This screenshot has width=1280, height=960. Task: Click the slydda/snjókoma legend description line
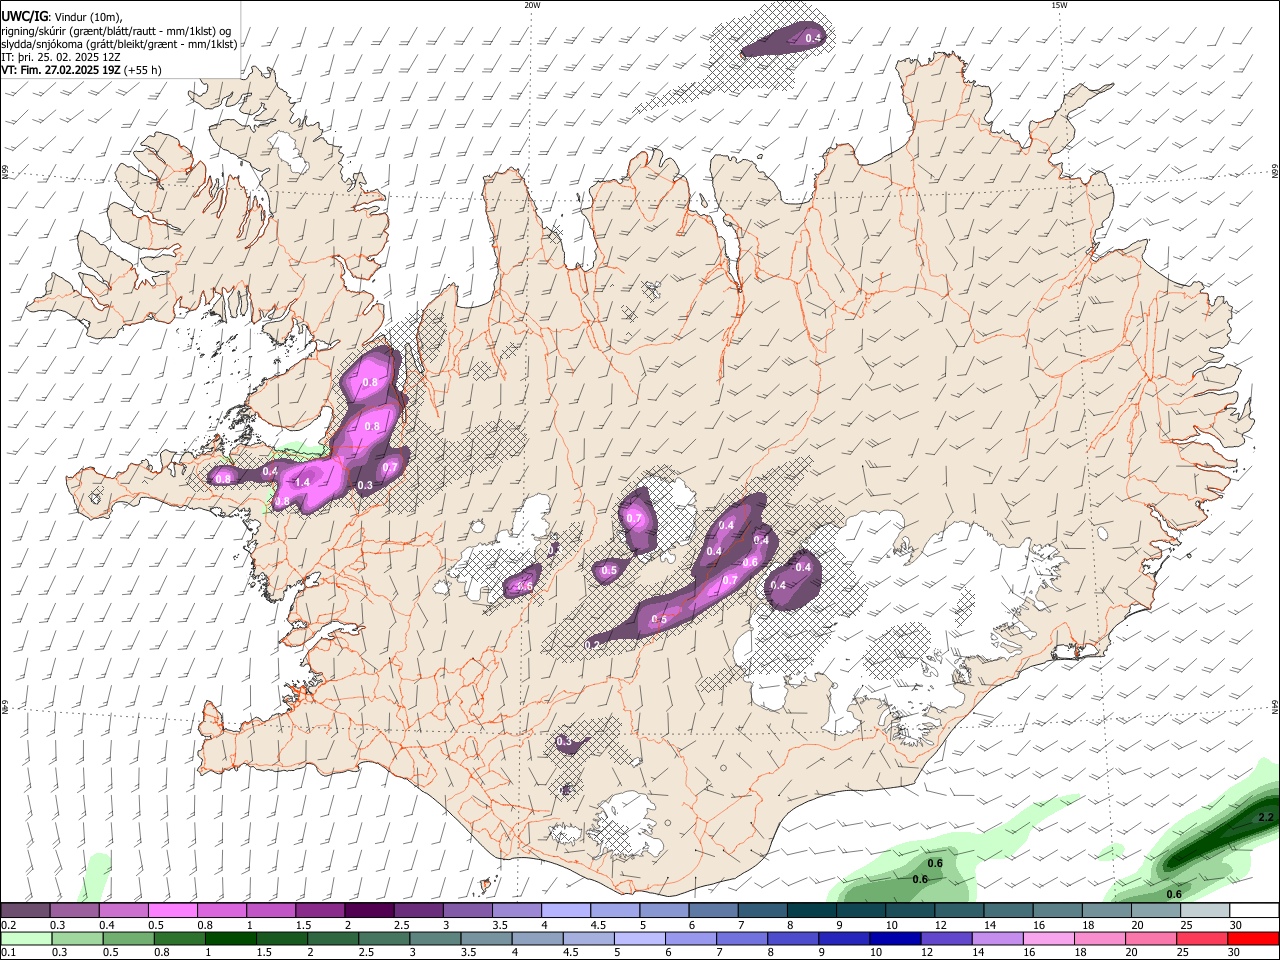119,44
